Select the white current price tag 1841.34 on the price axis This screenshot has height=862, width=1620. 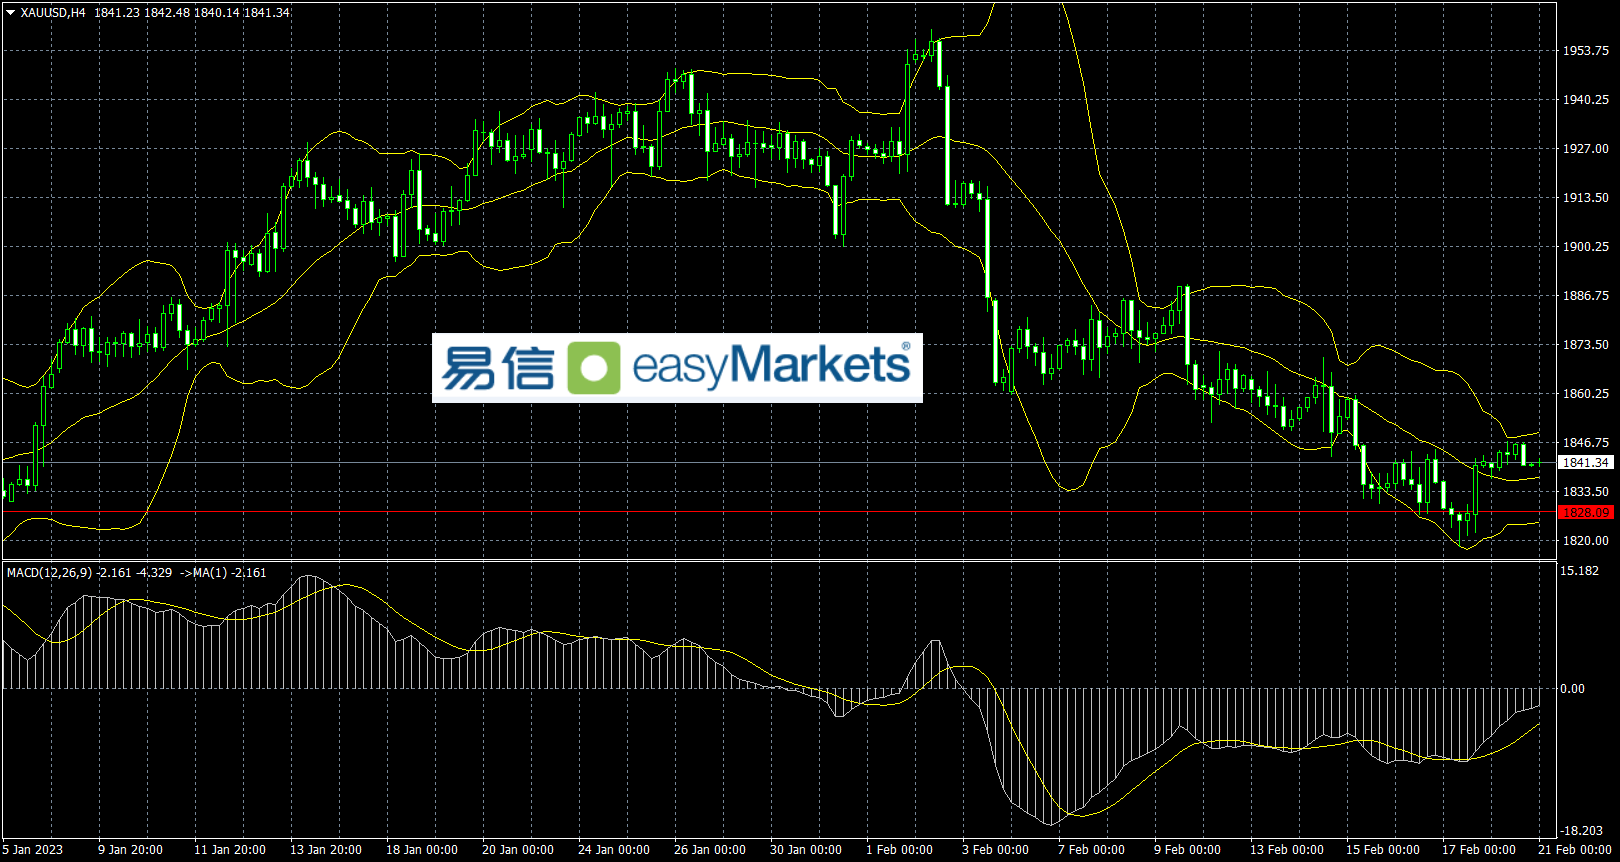[x=1586, y=463]
